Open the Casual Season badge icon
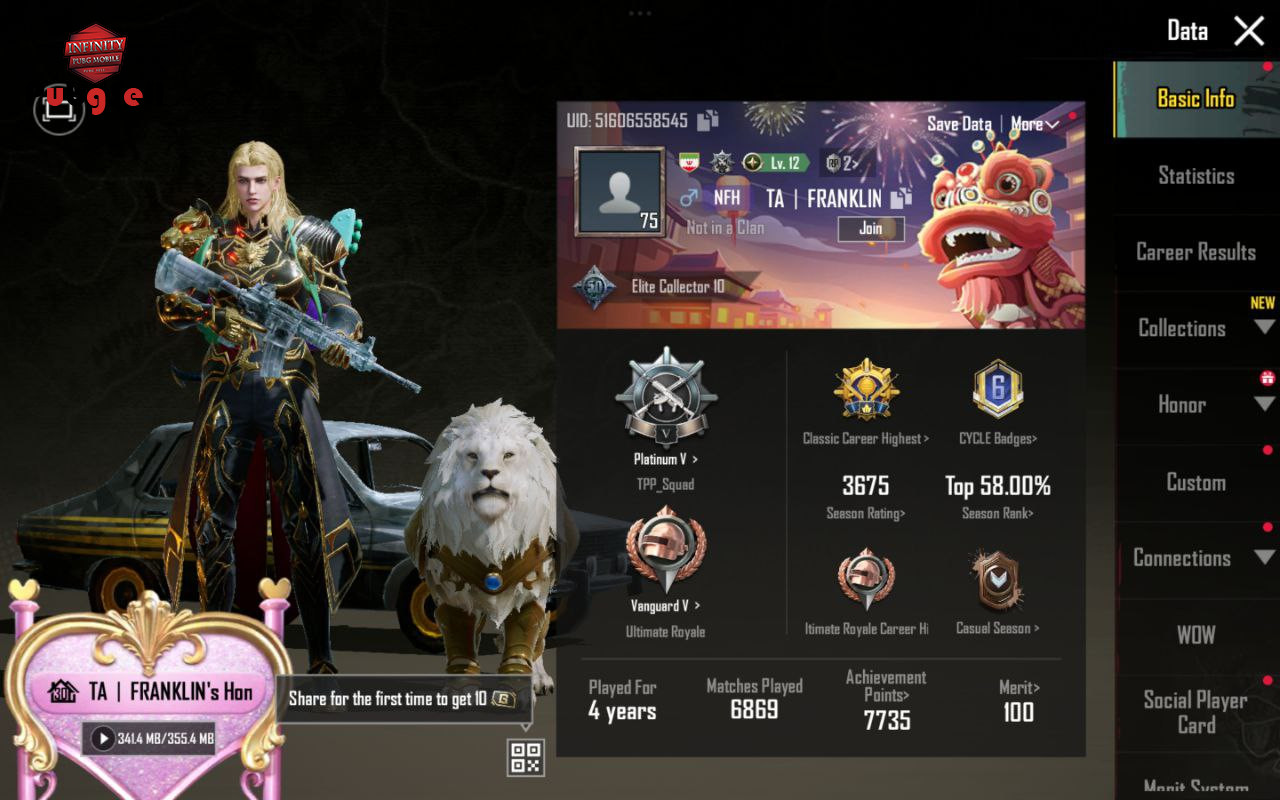Viewport: 1280px width, 800px height. tap(997, 580)
